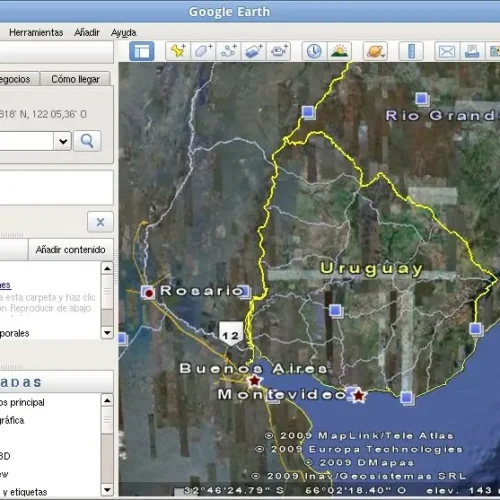Show historical imagery with the clock icon
This screenshot has width=500, height=500.
(x=314, y=51)
